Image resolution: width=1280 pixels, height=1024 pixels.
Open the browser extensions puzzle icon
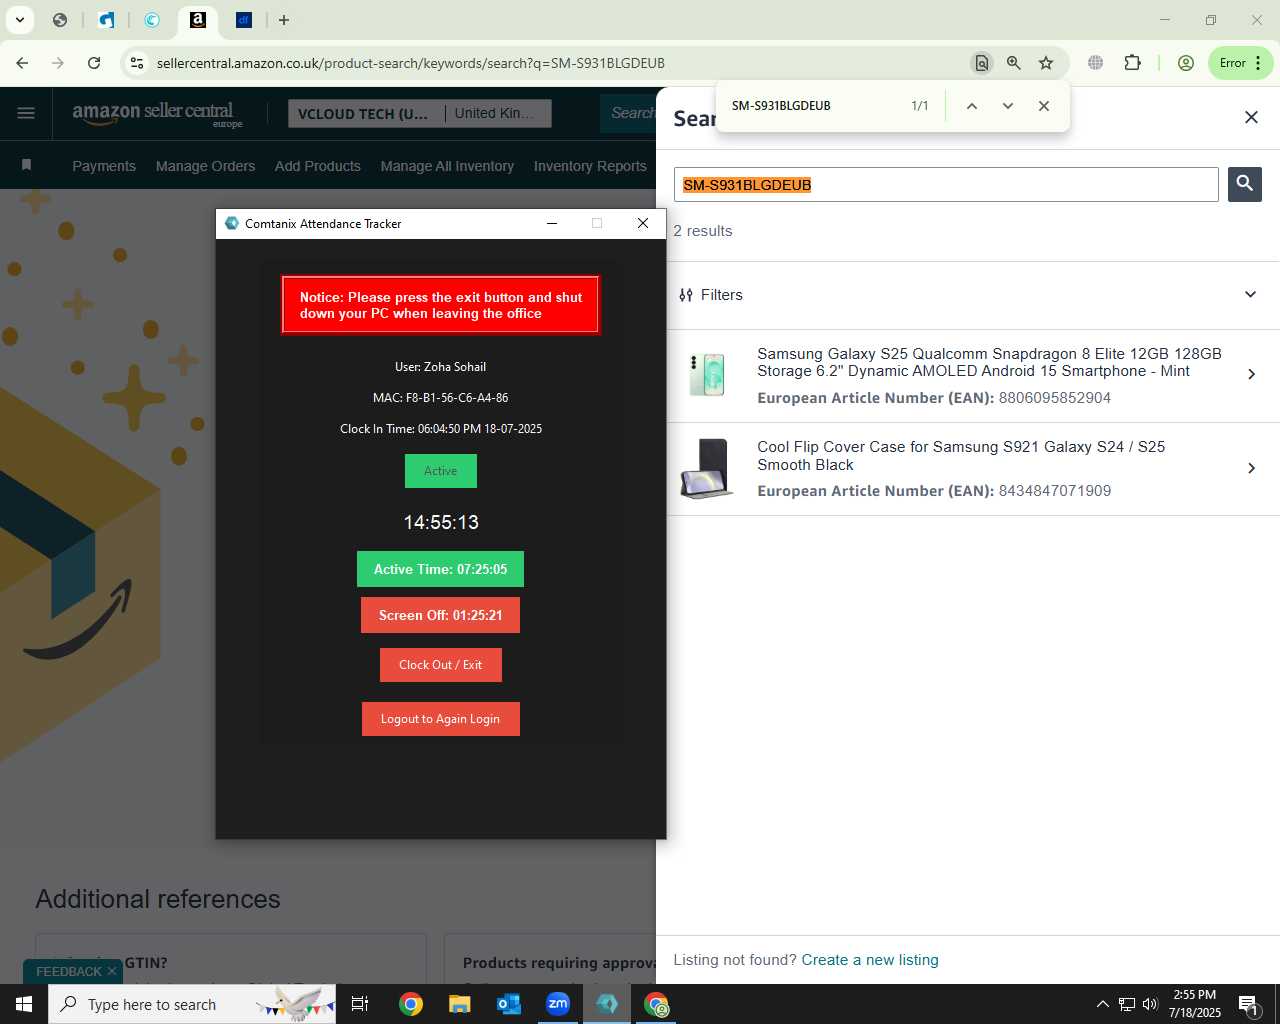pos(1132,63)
